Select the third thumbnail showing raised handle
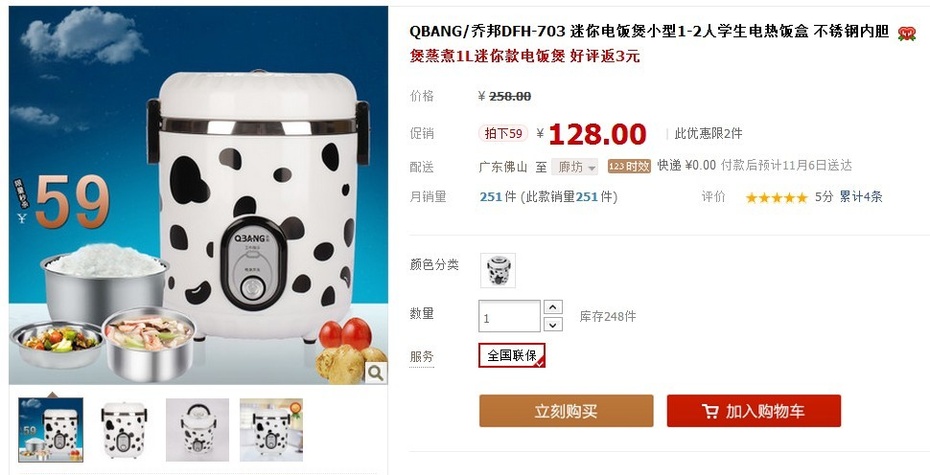The width and height of the screenshot is (930, 475). pyautogui.click(x=197, y=430)
